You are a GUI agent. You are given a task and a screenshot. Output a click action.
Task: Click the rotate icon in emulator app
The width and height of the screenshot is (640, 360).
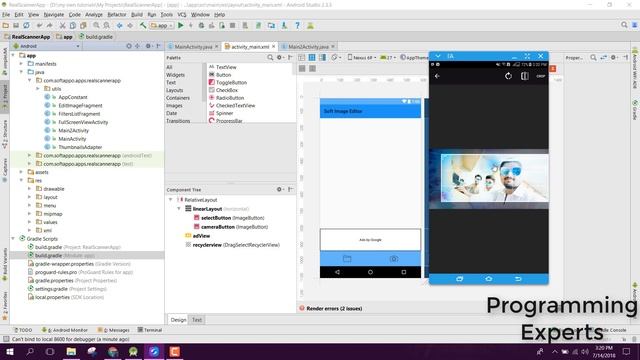(508, 76)
